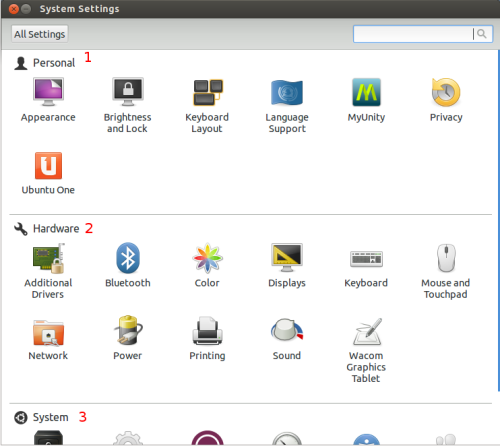Click the Personal section heading
The height and width of the screenshot is (446, 500).
click(54, 63)
